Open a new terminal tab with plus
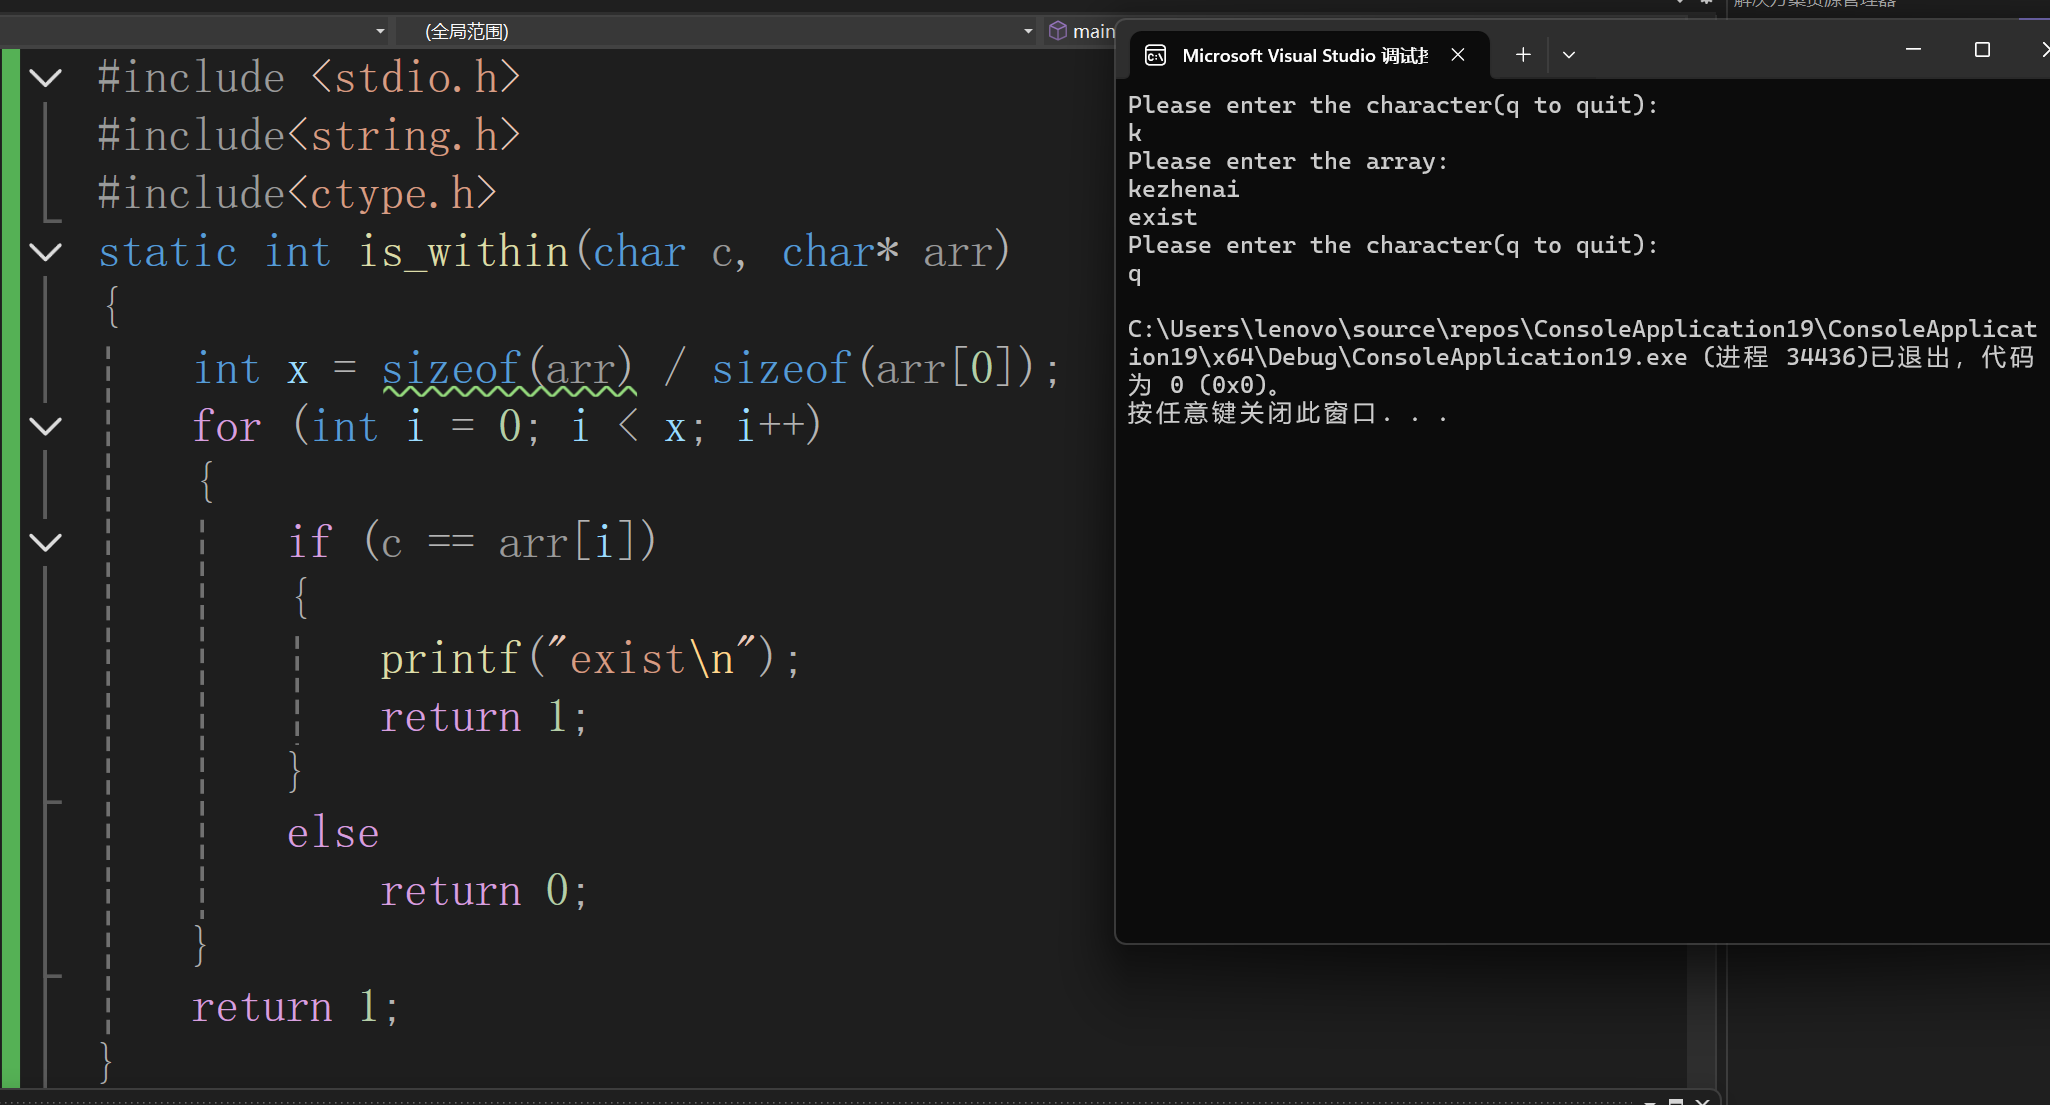Image resolution: width=2050 pixels, height=1105 pixels. (x=1522, y=55)
